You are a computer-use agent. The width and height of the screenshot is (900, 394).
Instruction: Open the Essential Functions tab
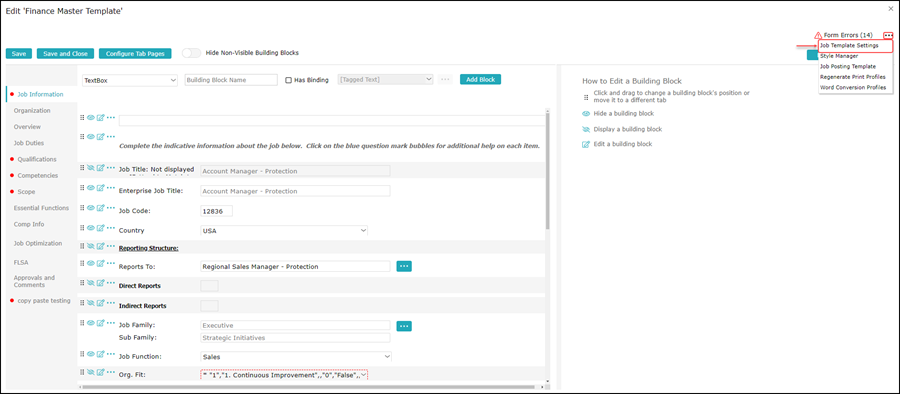click(41, 208)
